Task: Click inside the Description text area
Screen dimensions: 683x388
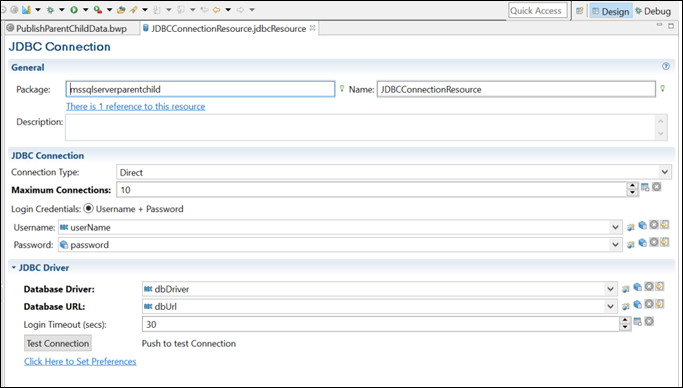Action: point(360,127)
